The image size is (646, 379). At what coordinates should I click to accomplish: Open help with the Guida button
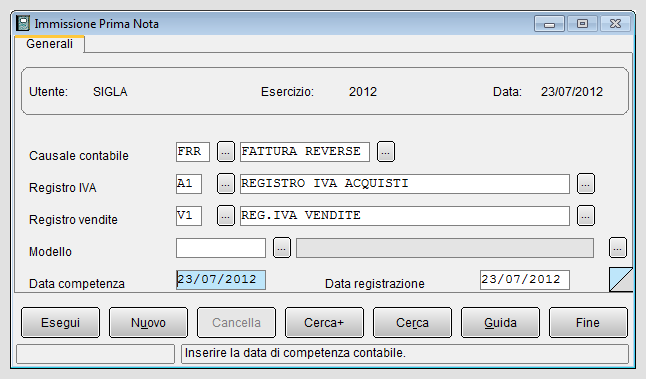pos(500,323)
